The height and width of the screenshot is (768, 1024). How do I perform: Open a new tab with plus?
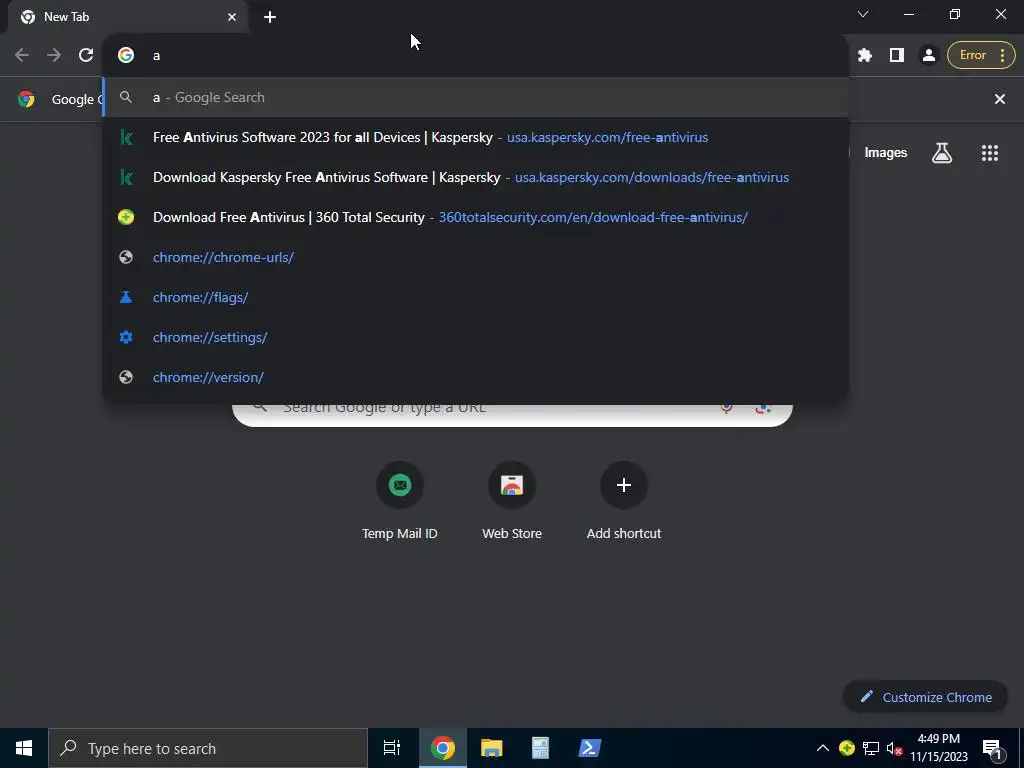tap(270, 17)
